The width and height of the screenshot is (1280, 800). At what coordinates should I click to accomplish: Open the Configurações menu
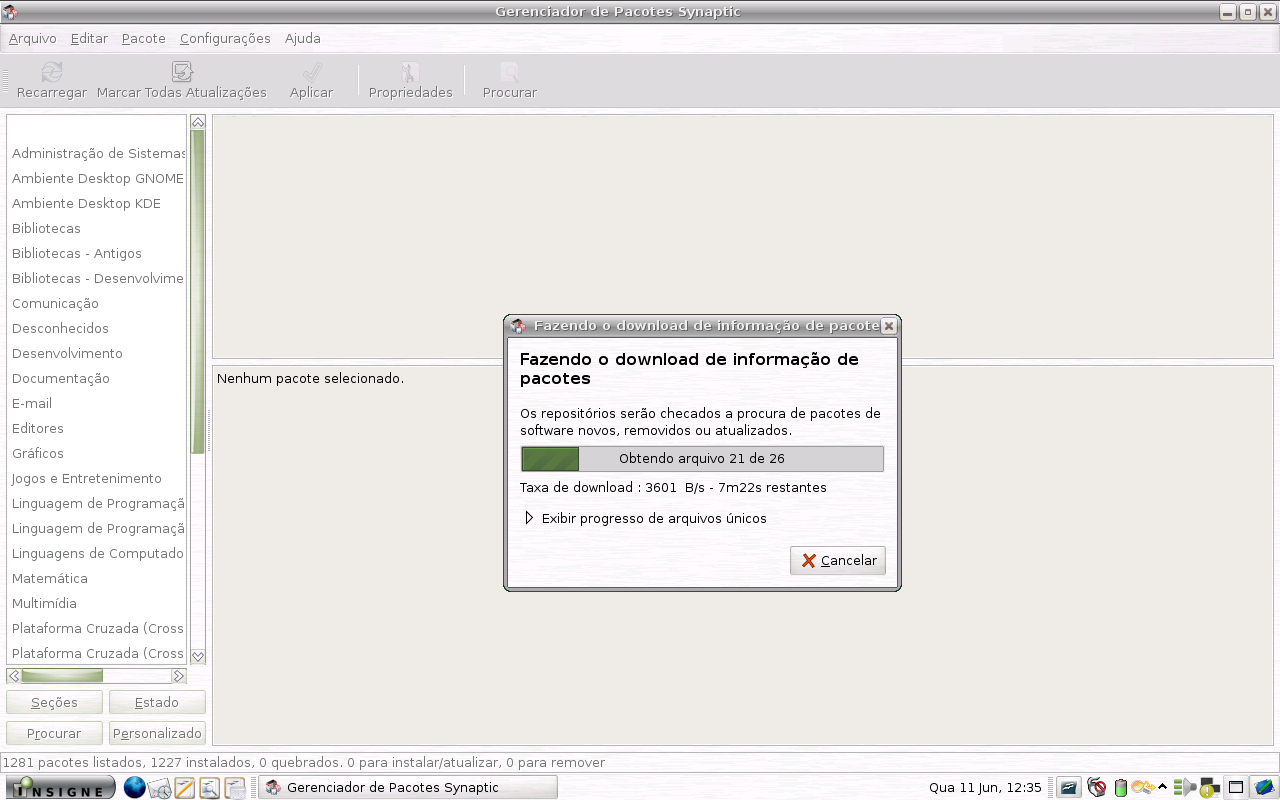(x=225, y=38)
